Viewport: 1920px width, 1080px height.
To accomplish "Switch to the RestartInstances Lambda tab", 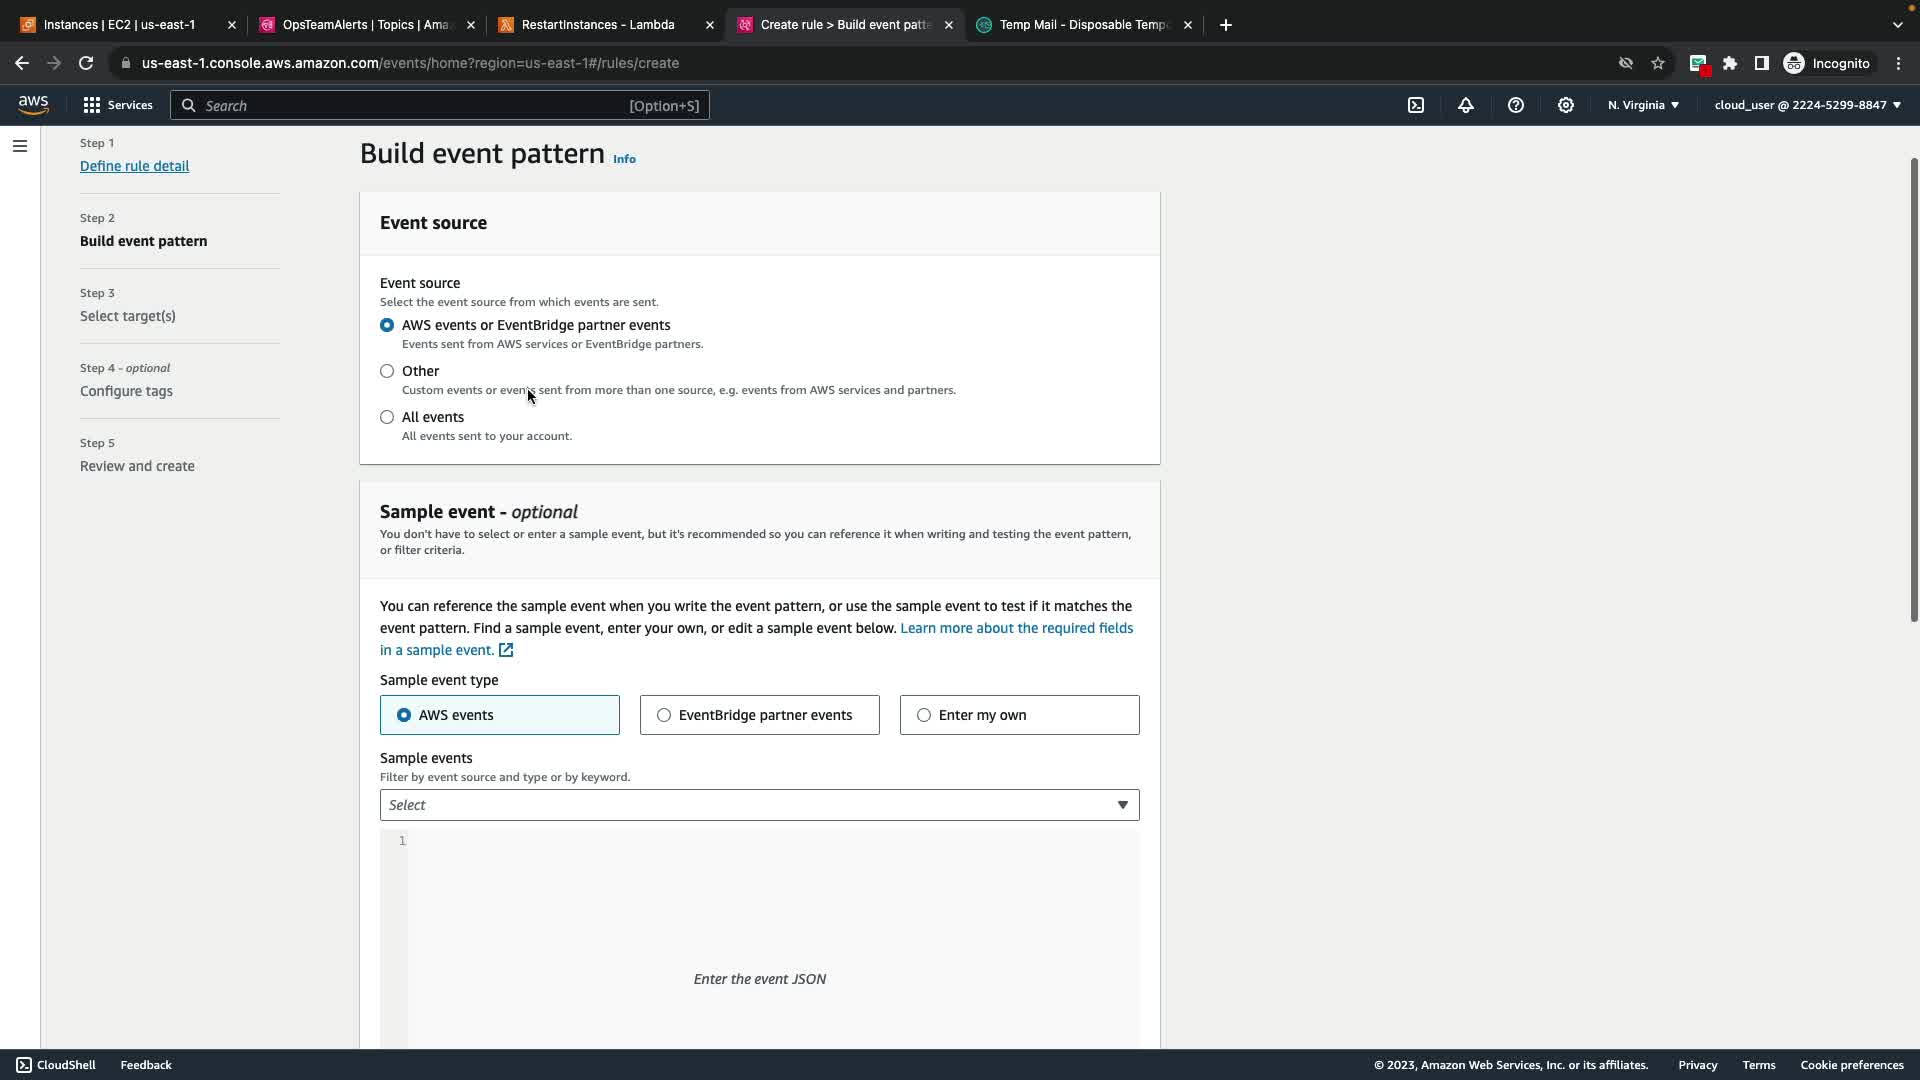I will pyautogui.click(x=598, y=25).
